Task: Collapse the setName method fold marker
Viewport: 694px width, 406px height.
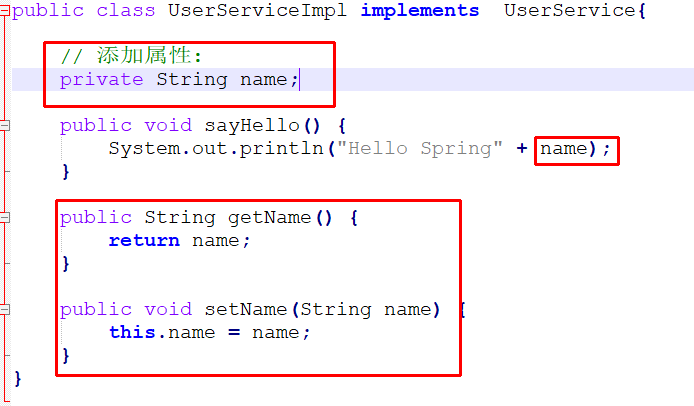Action: (x=4, y=309)
